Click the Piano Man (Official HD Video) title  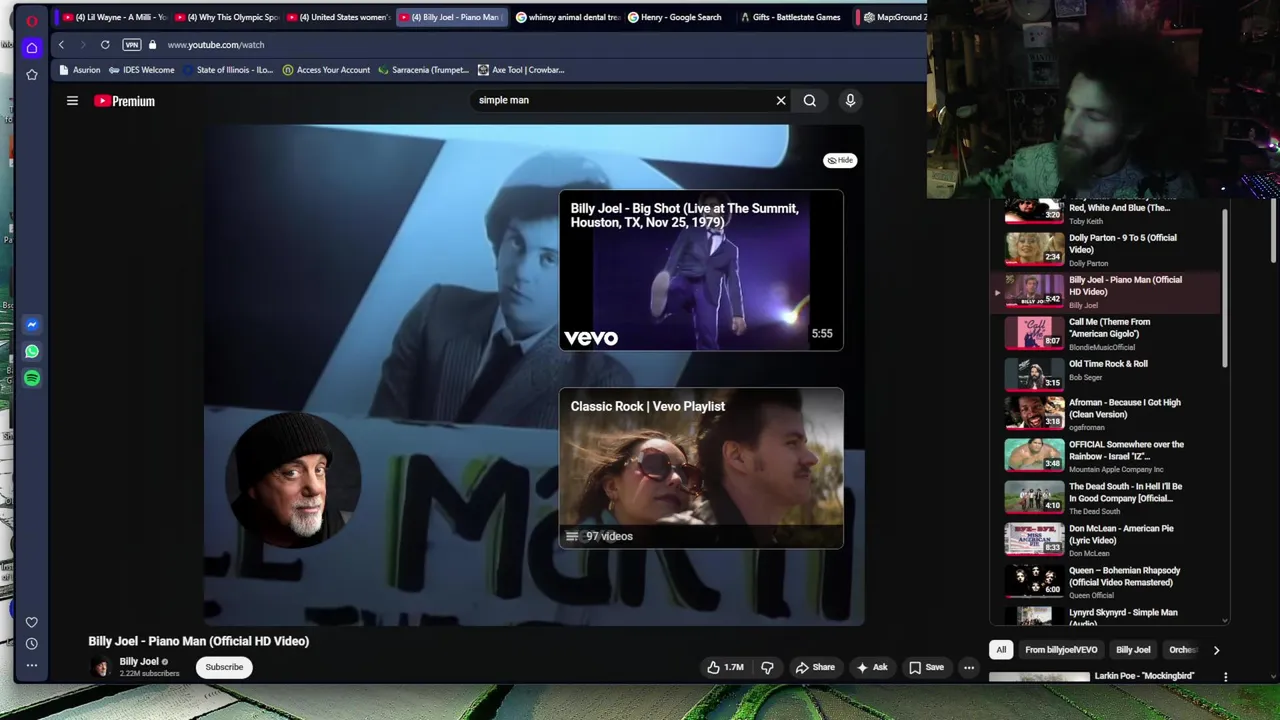(199, 641)
